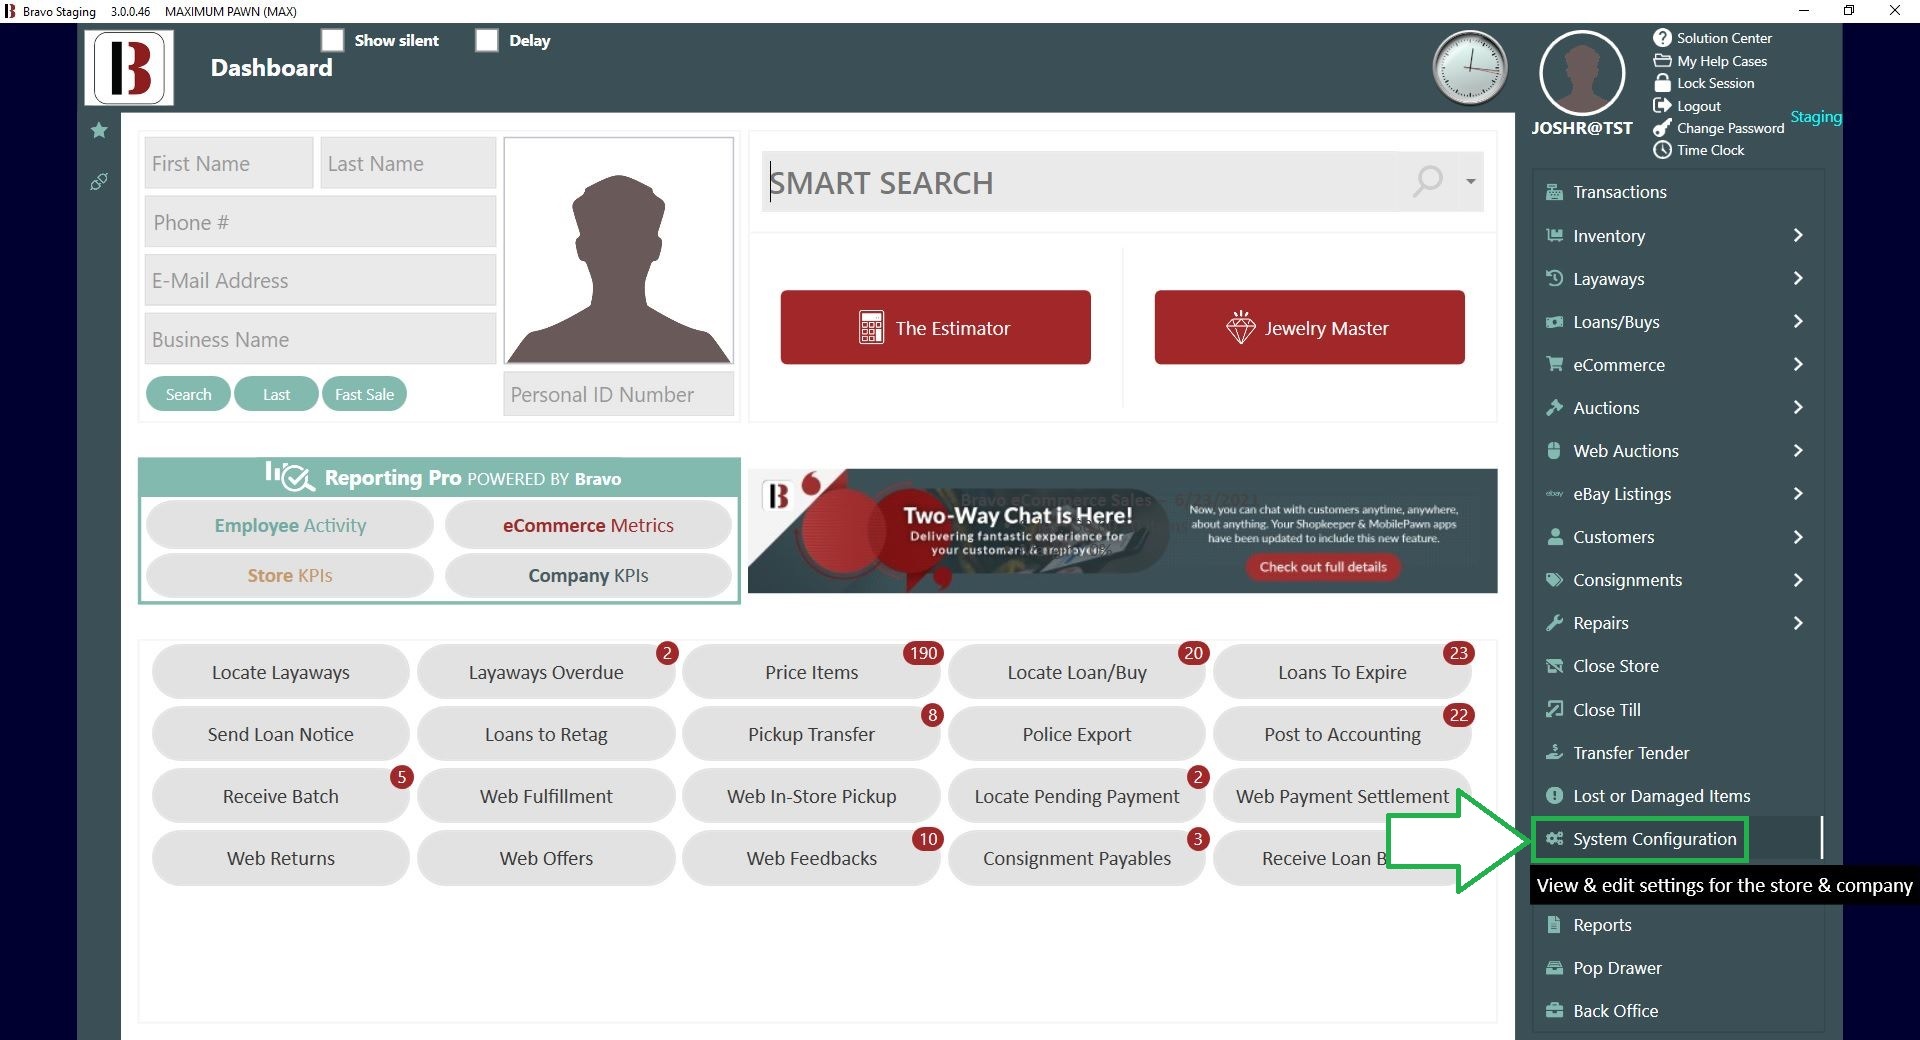This screenshot has width=1920, height=1040.
Task: Click the Auctions gavel icon
Action: 1554,407
